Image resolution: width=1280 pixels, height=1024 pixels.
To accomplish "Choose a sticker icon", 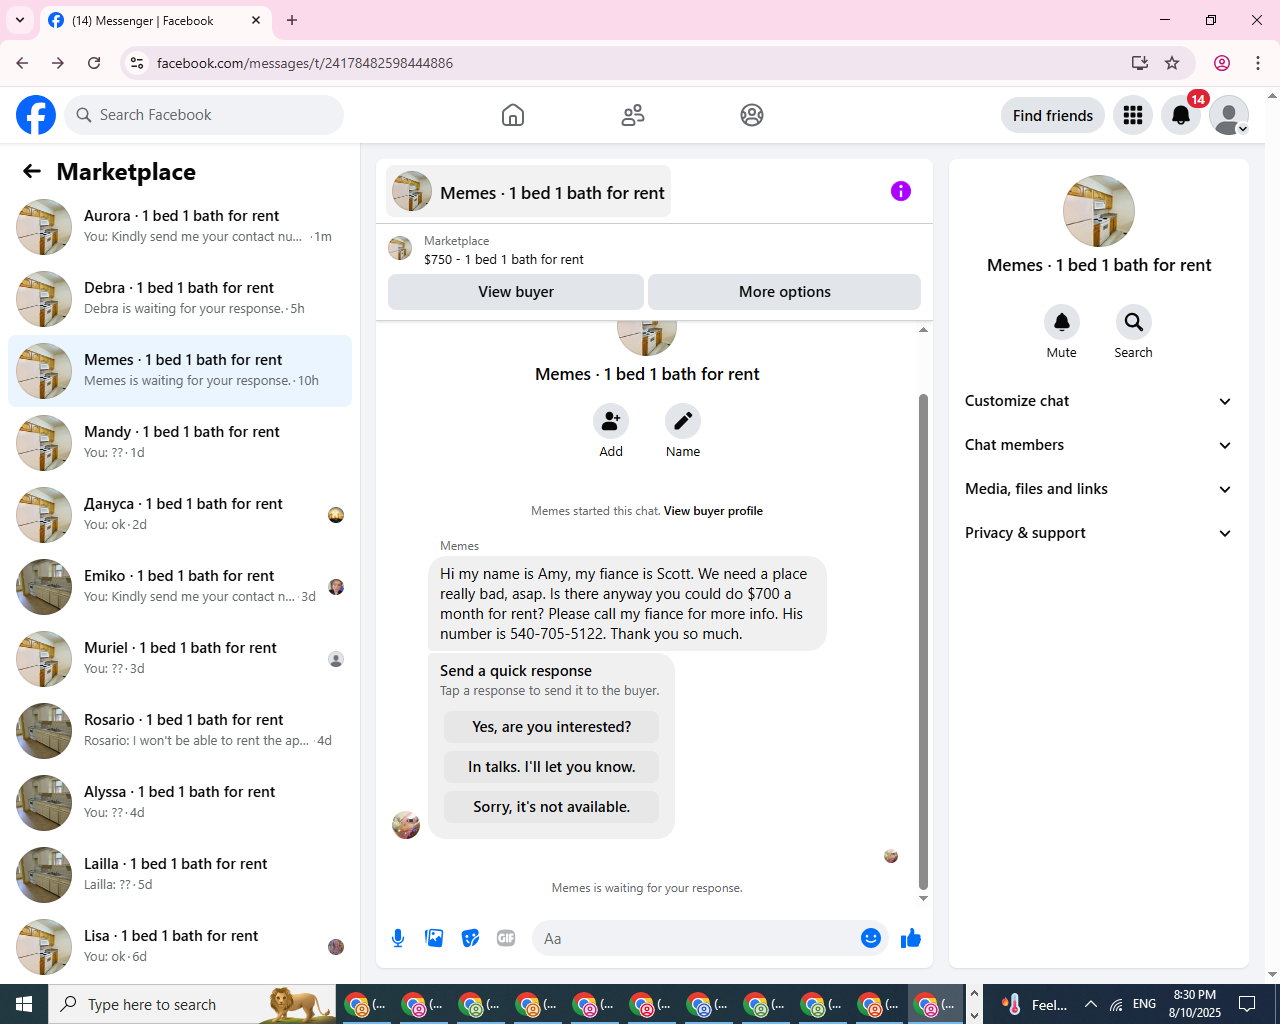I will (470, 938).
